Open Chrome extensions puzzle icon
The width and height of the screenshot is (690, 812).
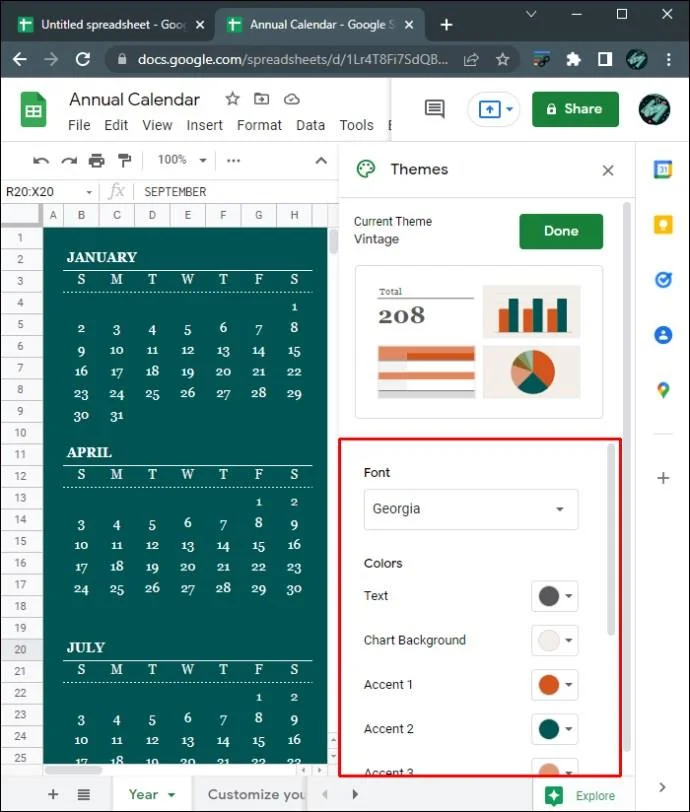(x=573, y=60)
